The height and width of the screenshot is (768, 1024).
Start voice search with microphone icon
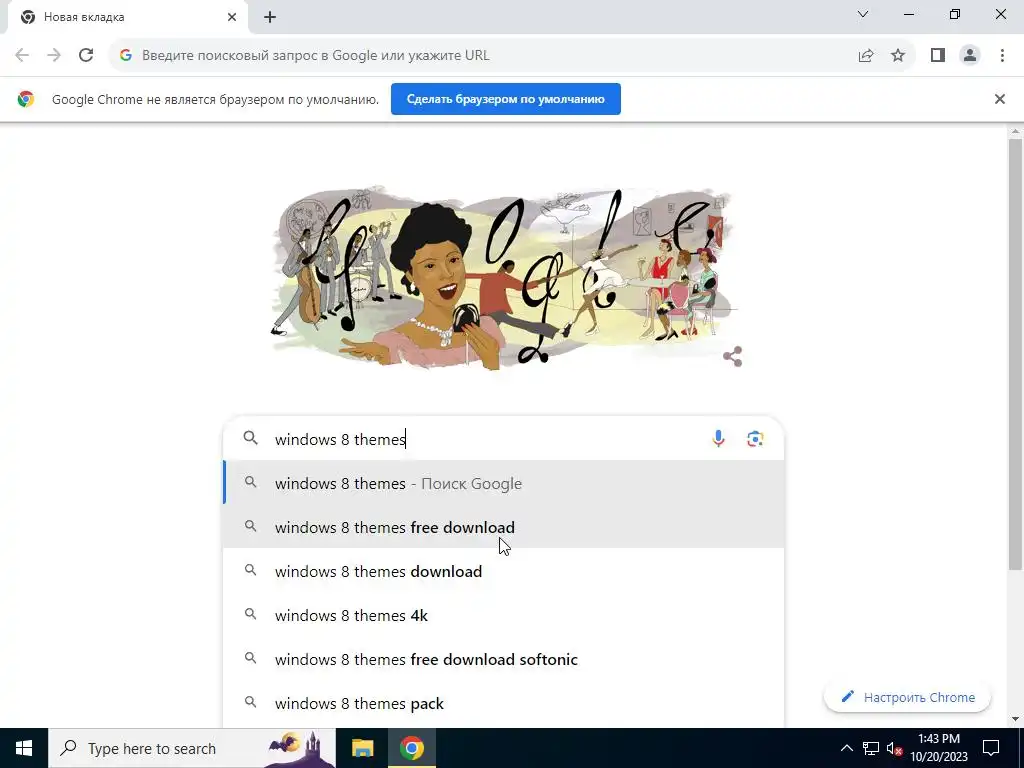tap(718, 439)
